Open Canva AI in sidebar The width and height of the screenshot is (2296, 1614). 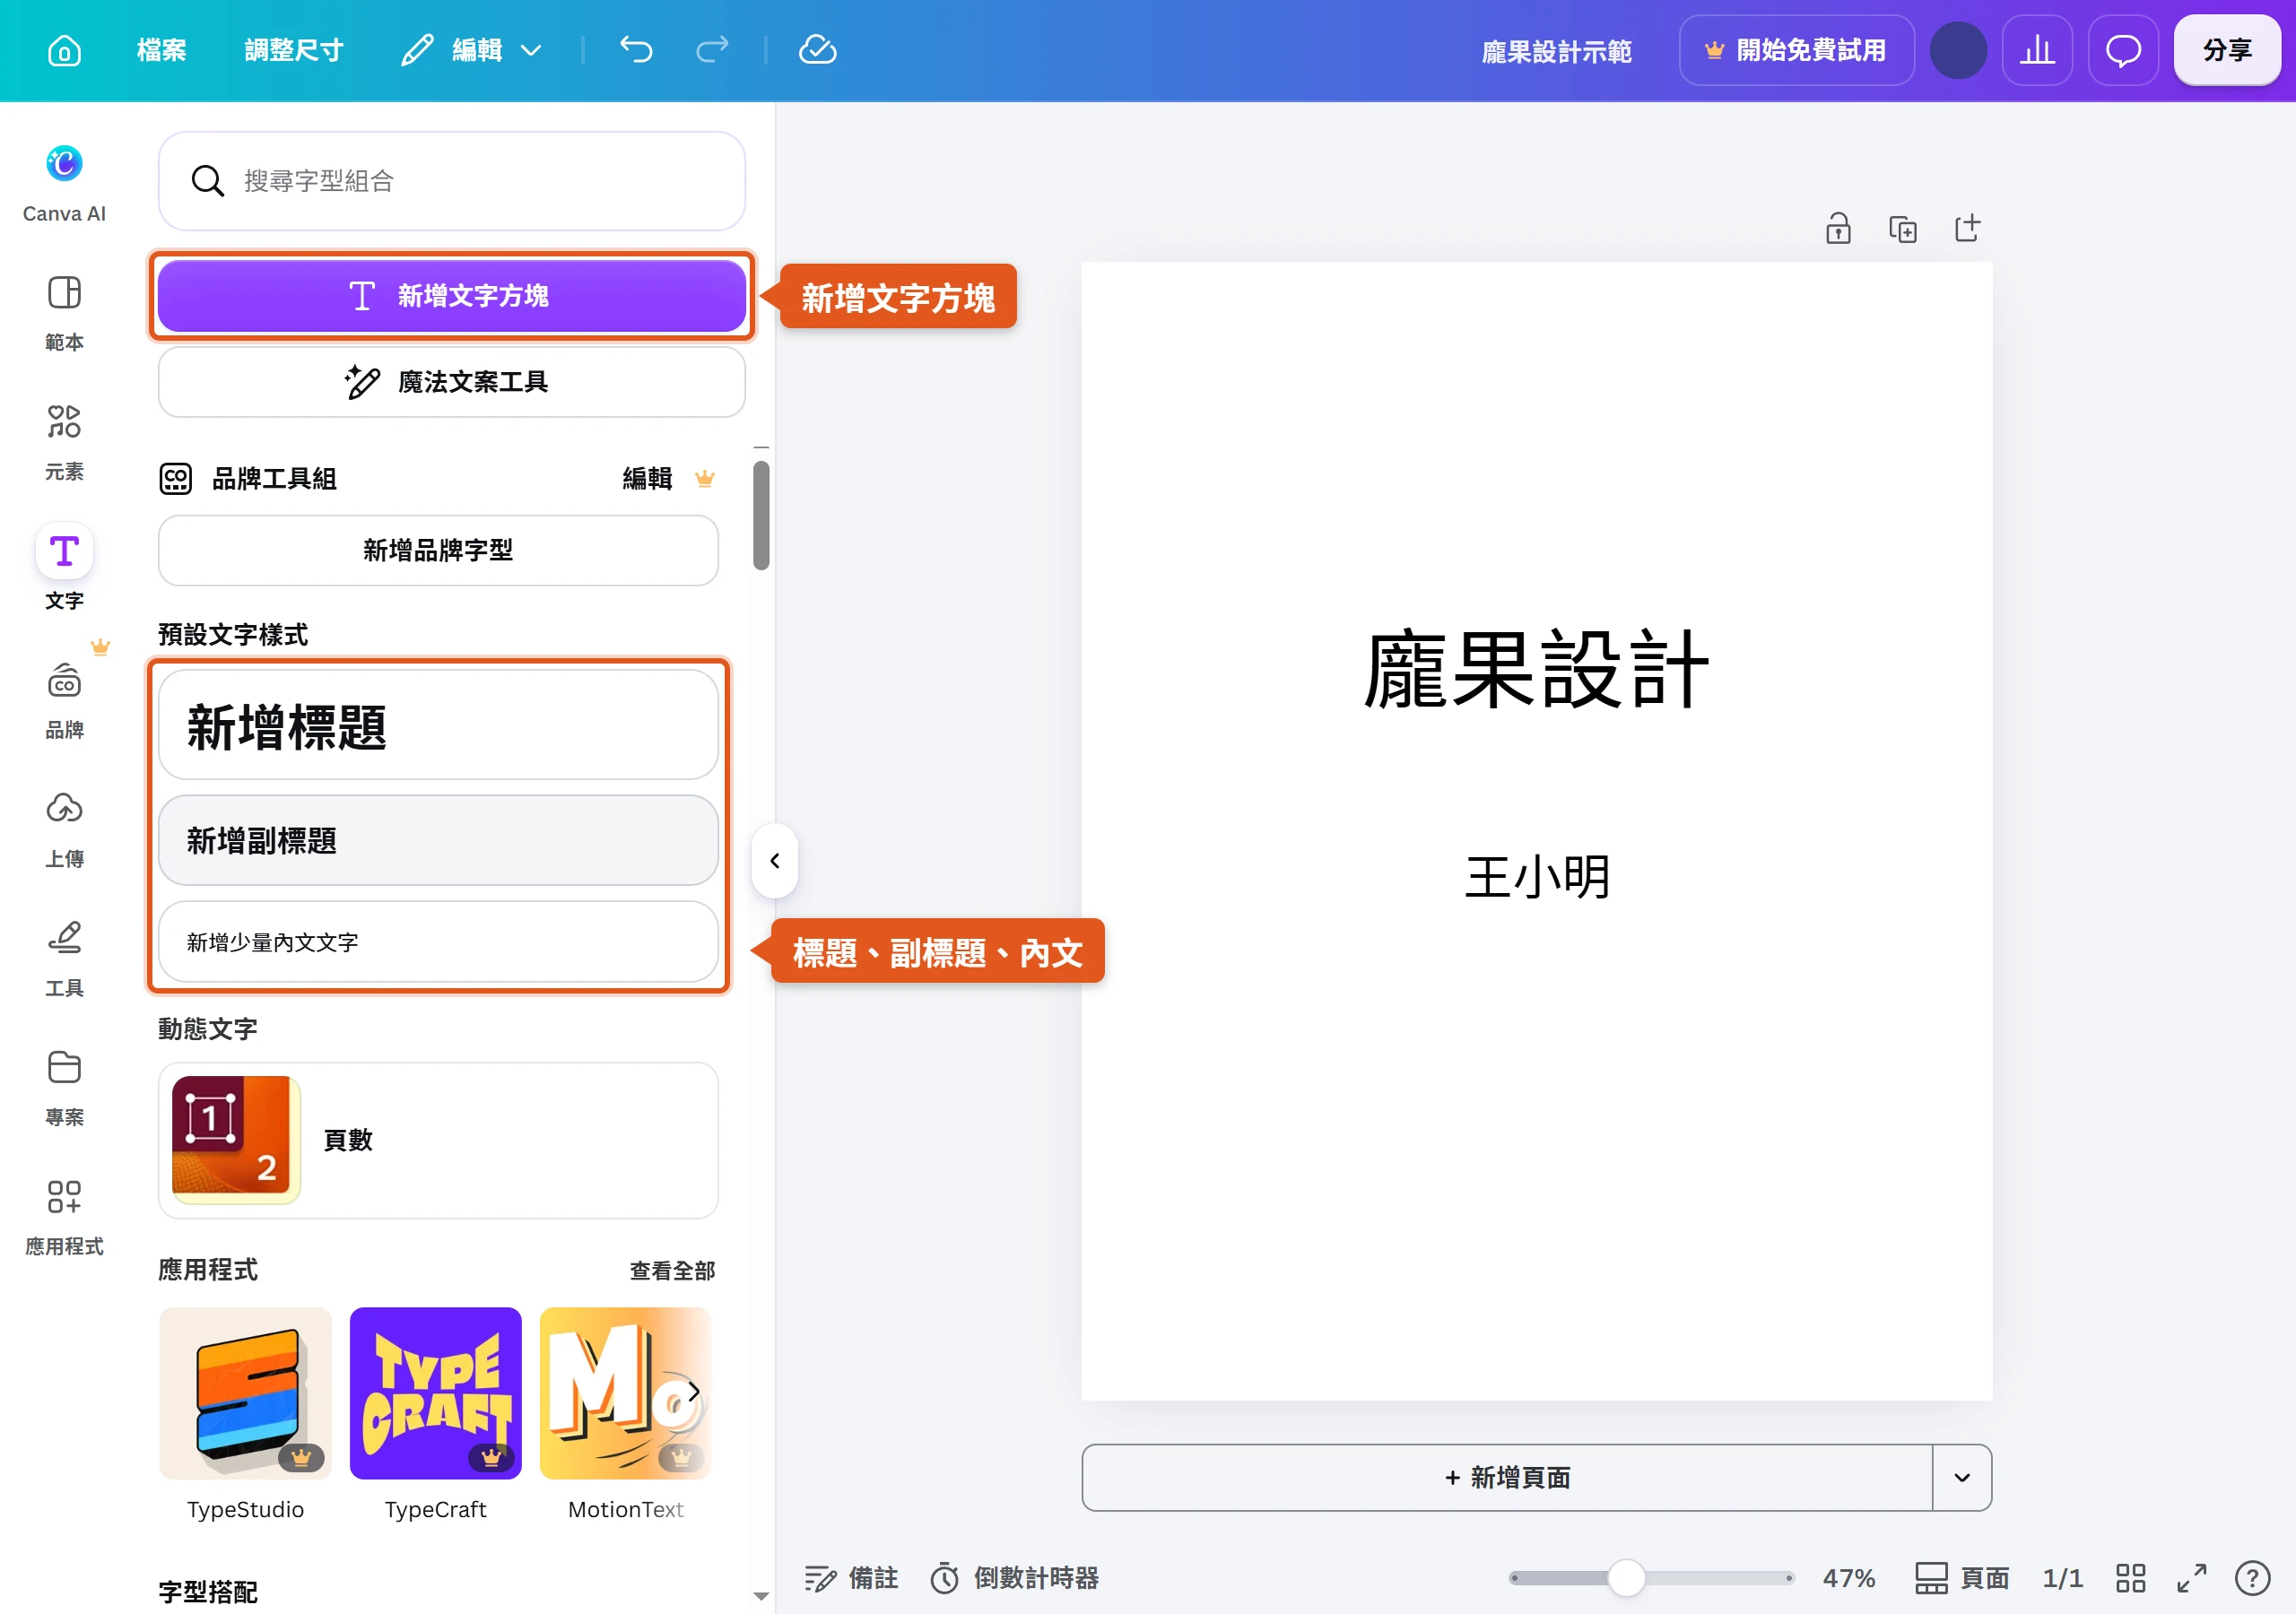(64, 183)
